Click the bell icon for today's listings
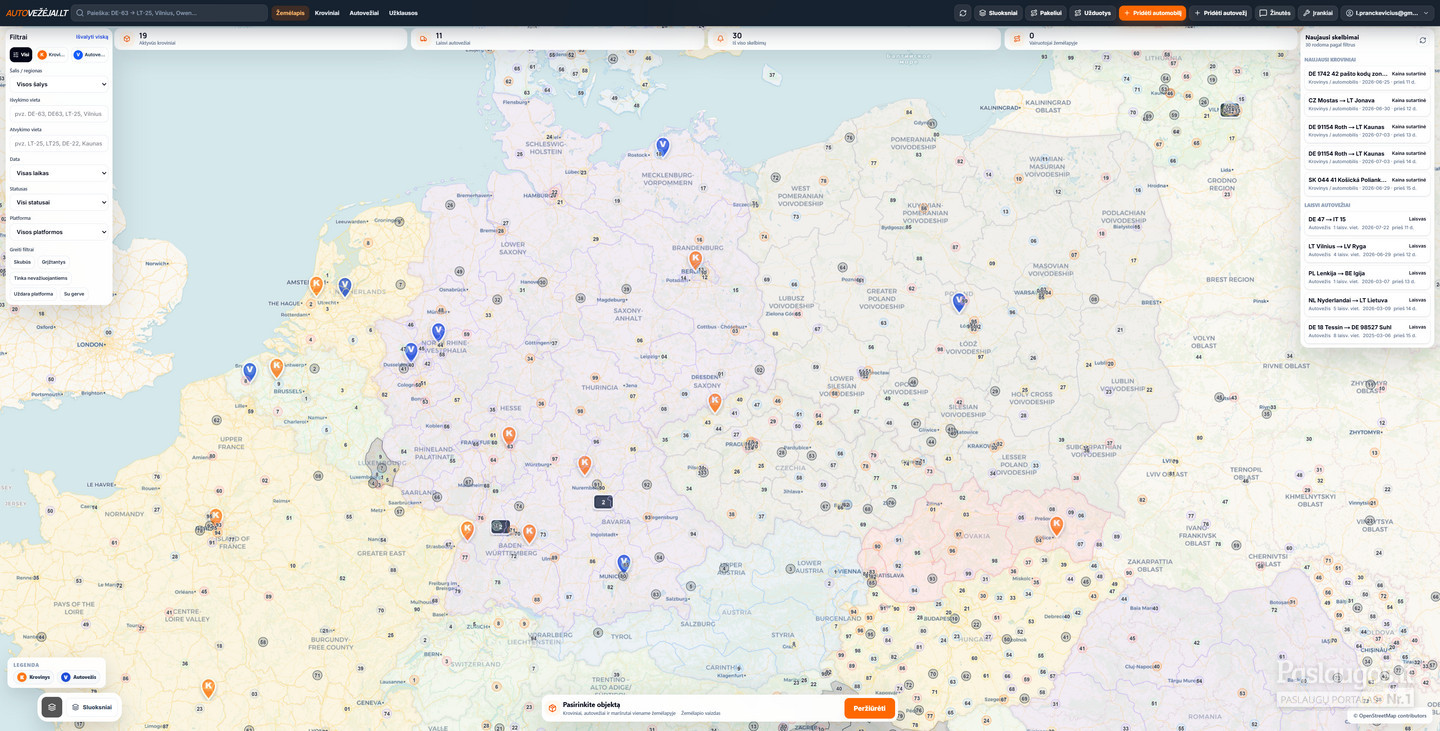The width and height of the screenshot is (1440, 731). [720, 38]
